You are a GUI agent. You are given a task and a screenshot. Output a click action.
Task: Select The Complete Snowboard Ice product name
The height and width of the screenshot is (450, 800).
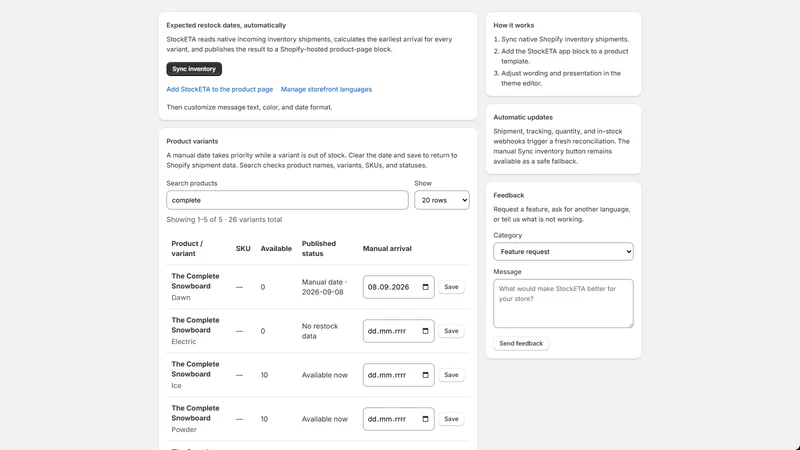195,369
